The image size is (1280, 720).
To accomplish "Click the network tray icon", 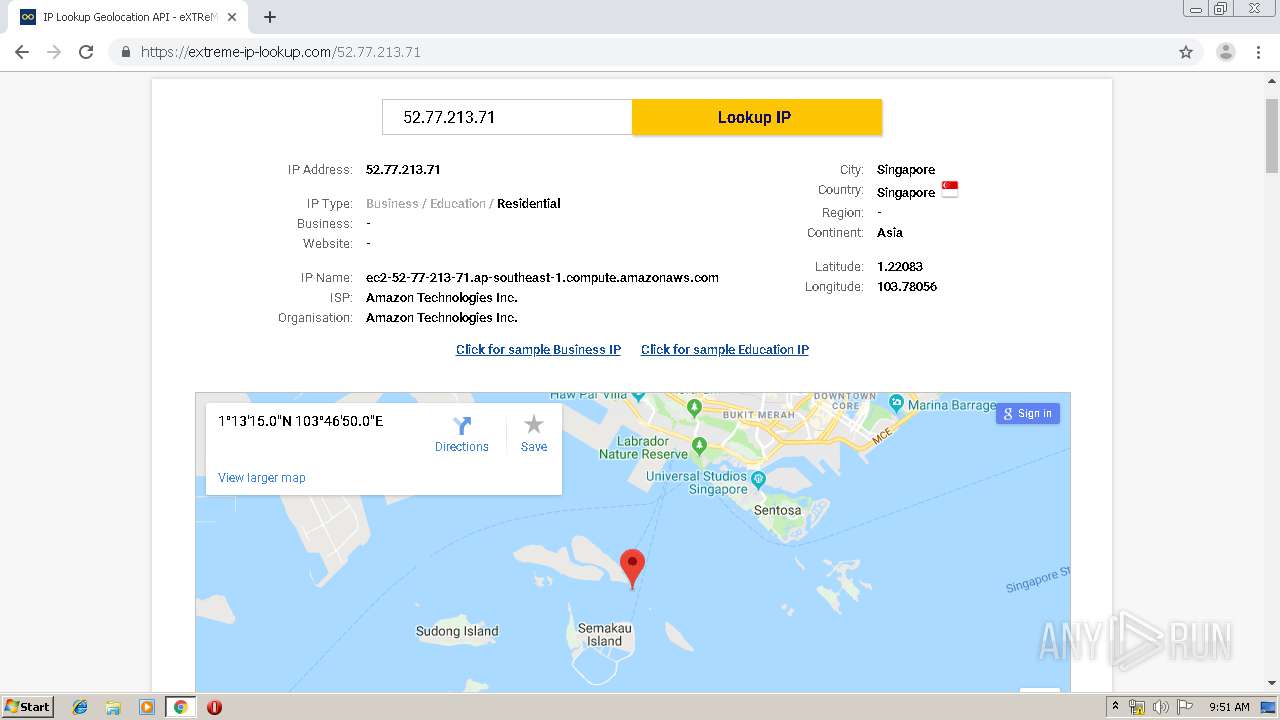I will tap(1137, 707).
